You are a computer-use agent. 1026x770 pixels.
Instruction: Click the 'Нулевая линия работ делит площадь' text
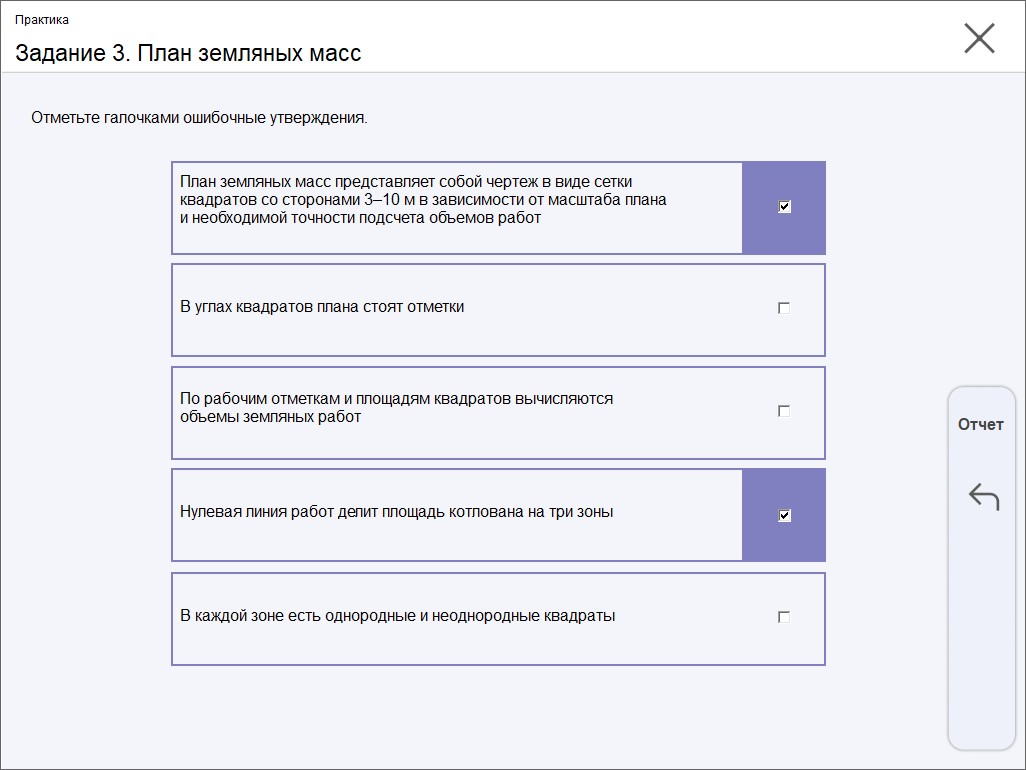(396, 512)
